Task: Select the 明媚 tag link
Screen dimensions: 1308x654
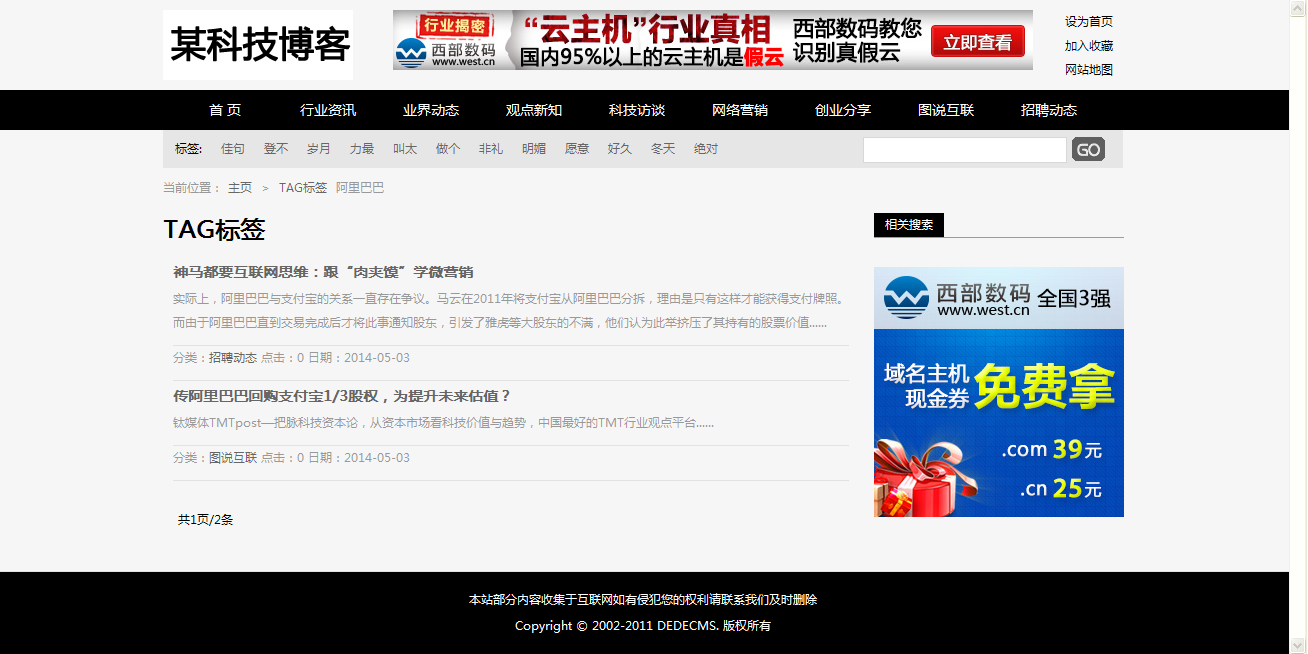Action: point(533,149)
